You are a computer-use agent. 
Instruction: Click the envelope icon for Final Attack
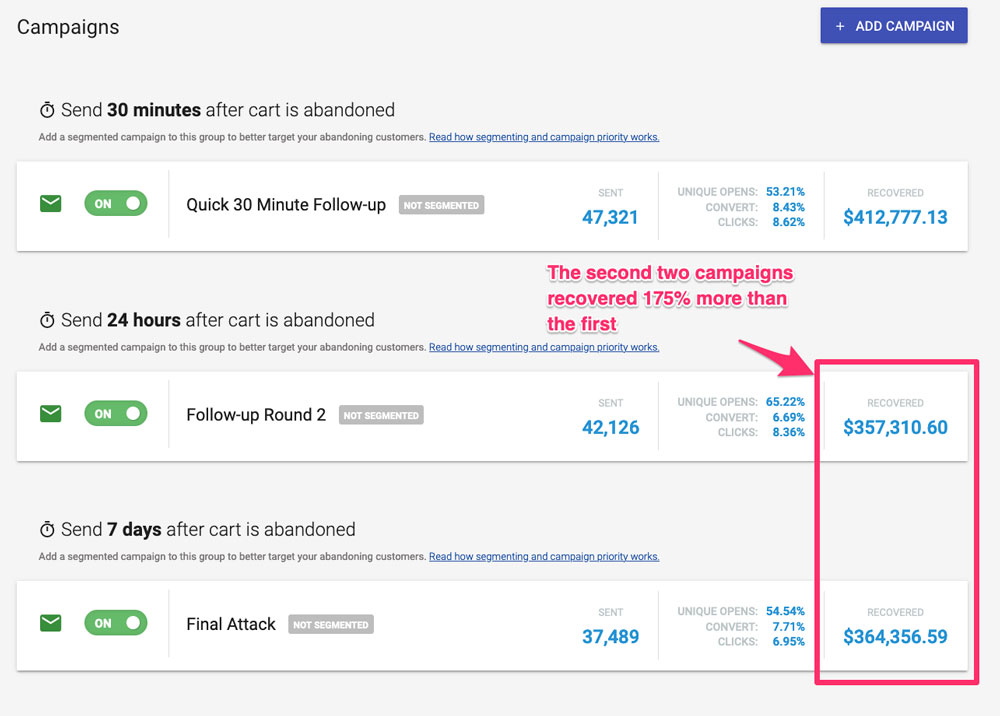click(x=50, y=623)
